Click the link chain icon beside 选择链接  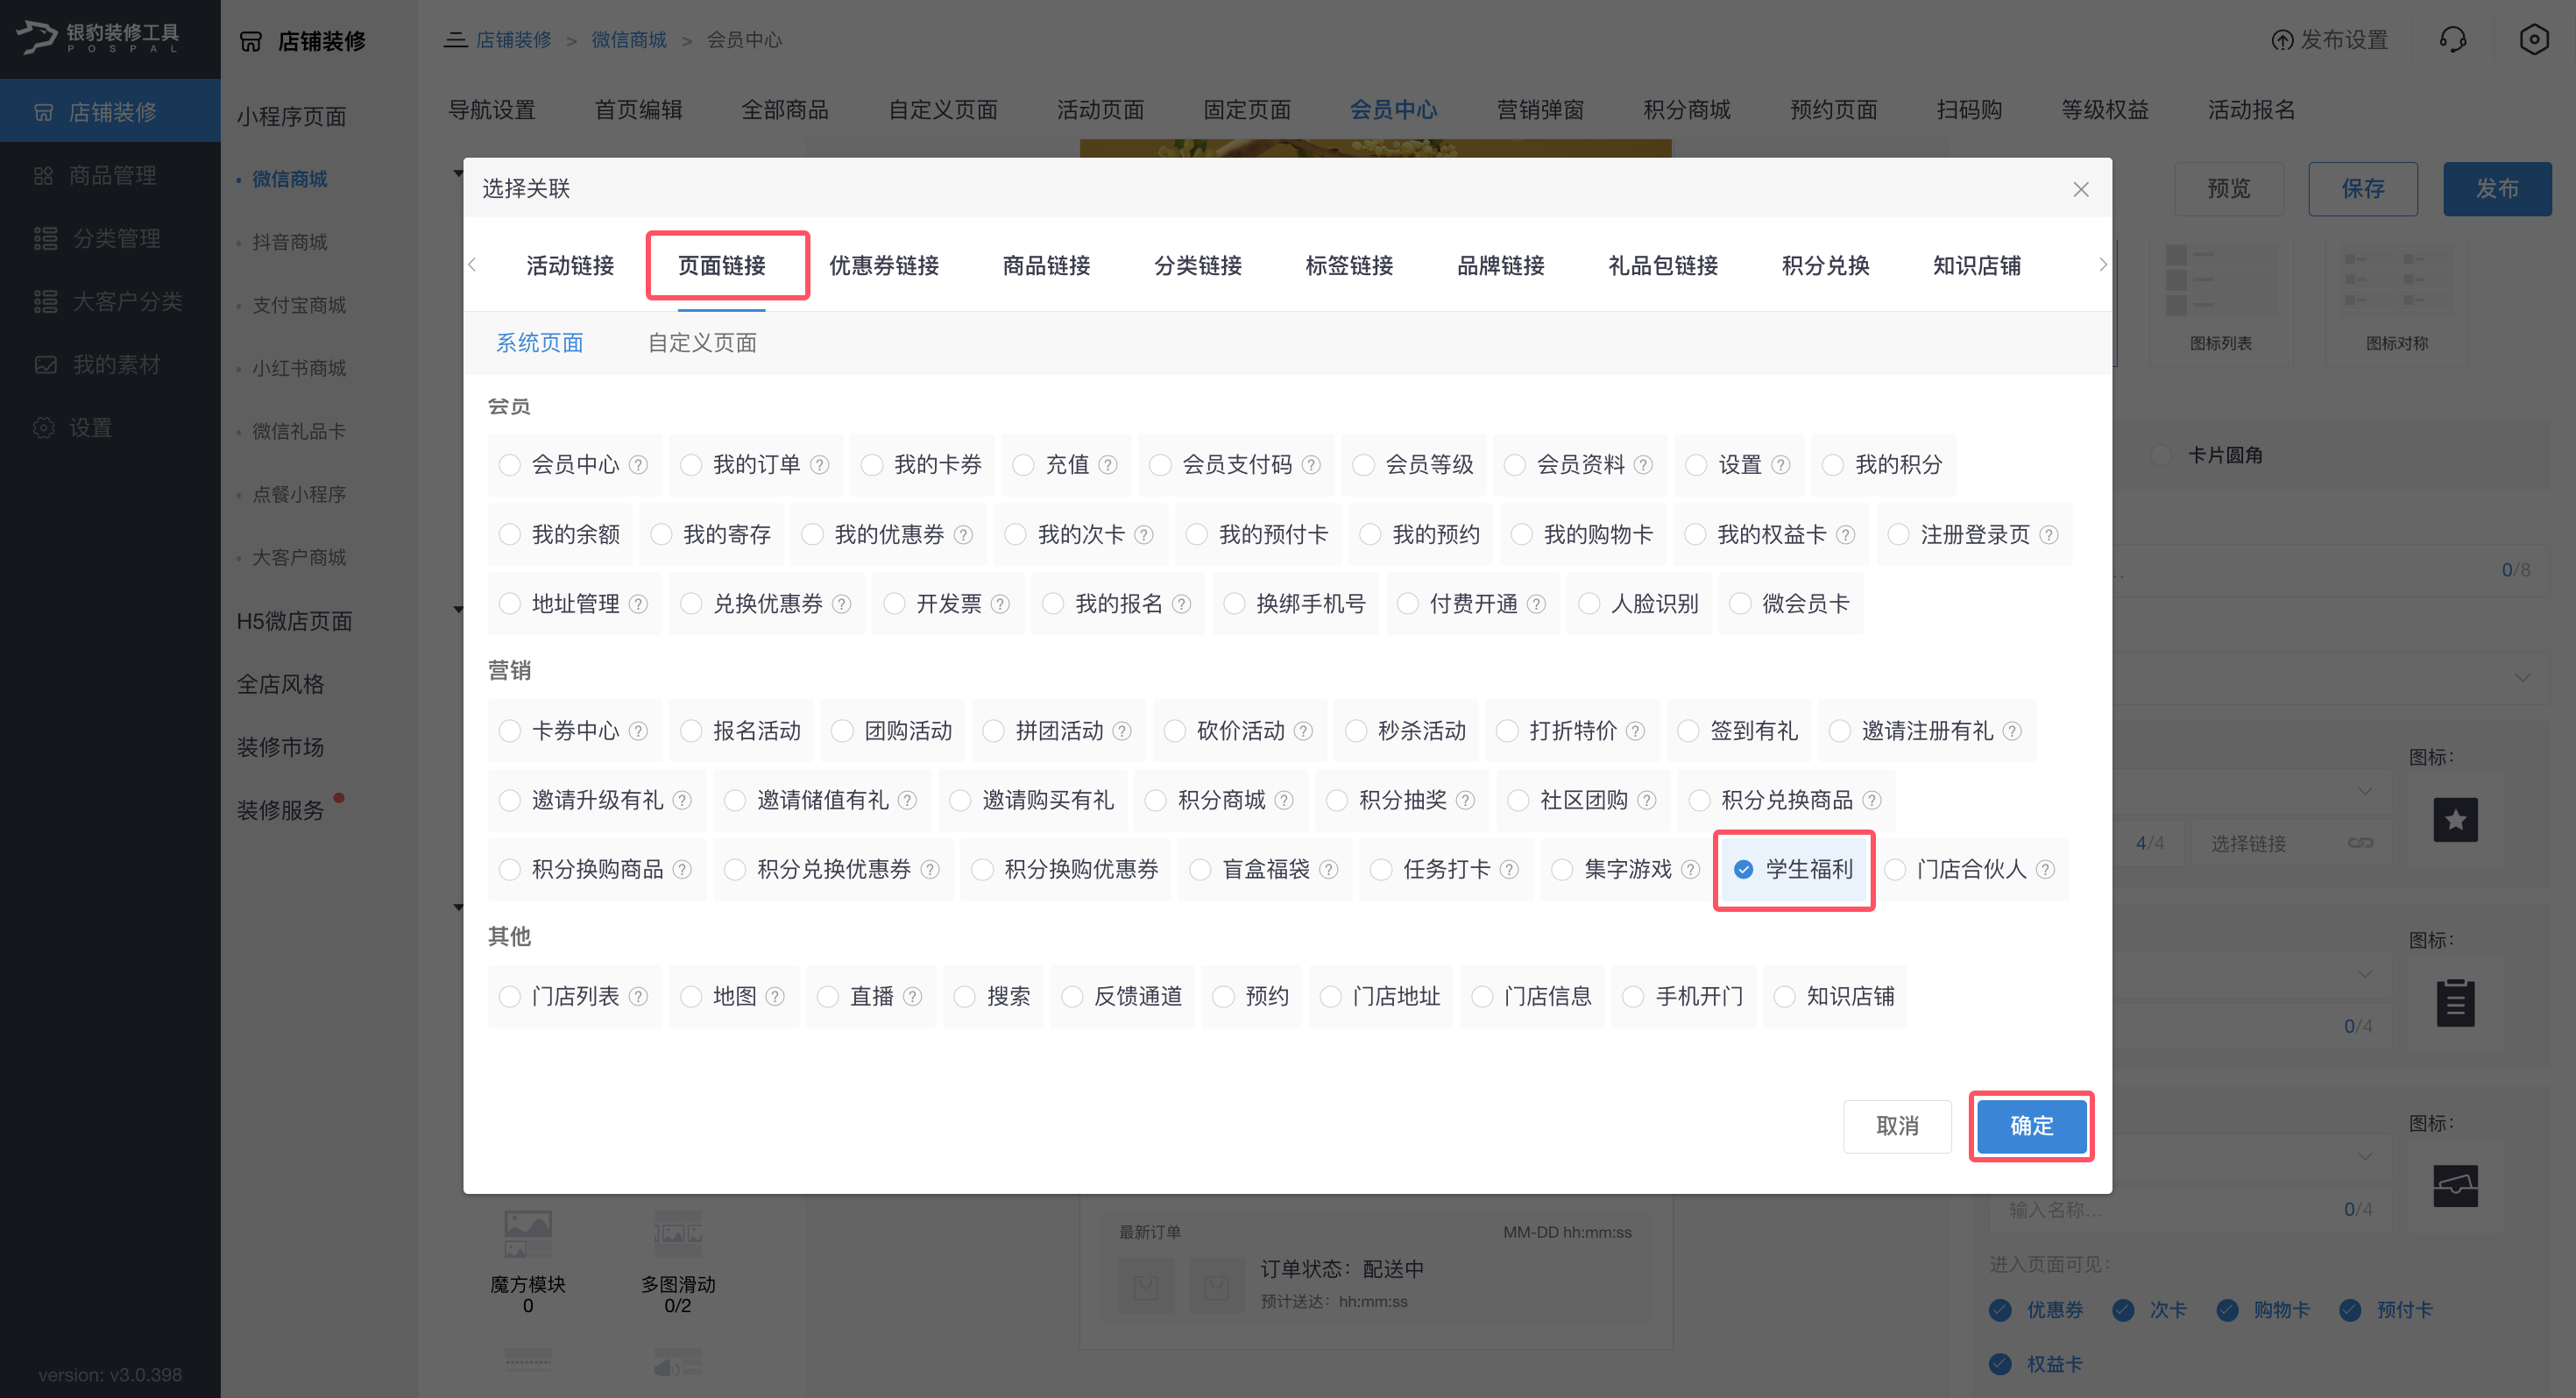coord(2360,843)
